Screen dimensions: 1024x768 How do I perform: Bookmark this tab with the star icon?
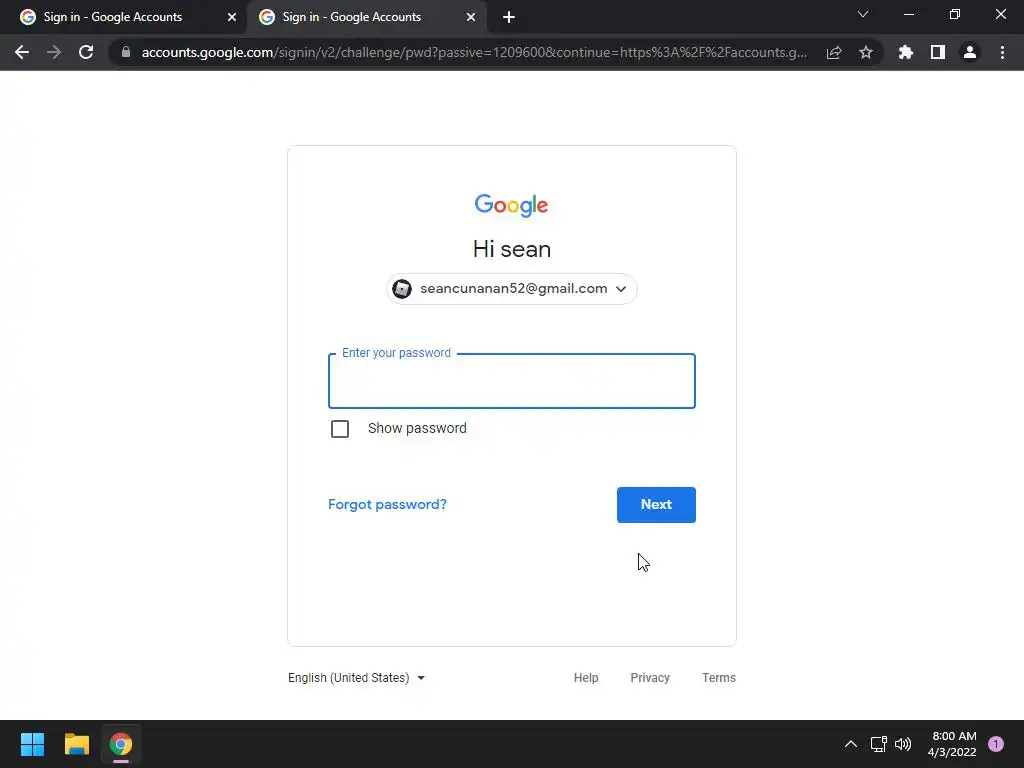866,52
